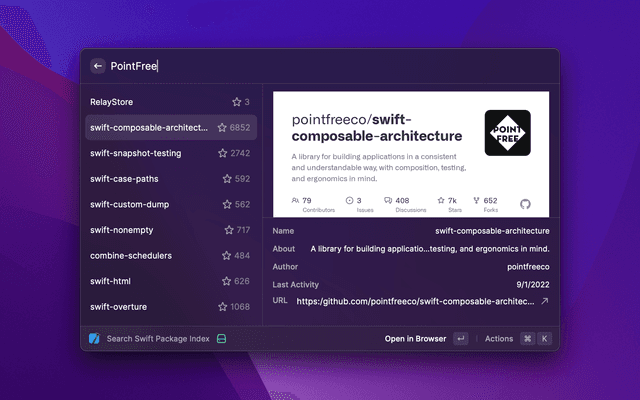Click the star icon for swift-snapshot-testing

[222, 153]
